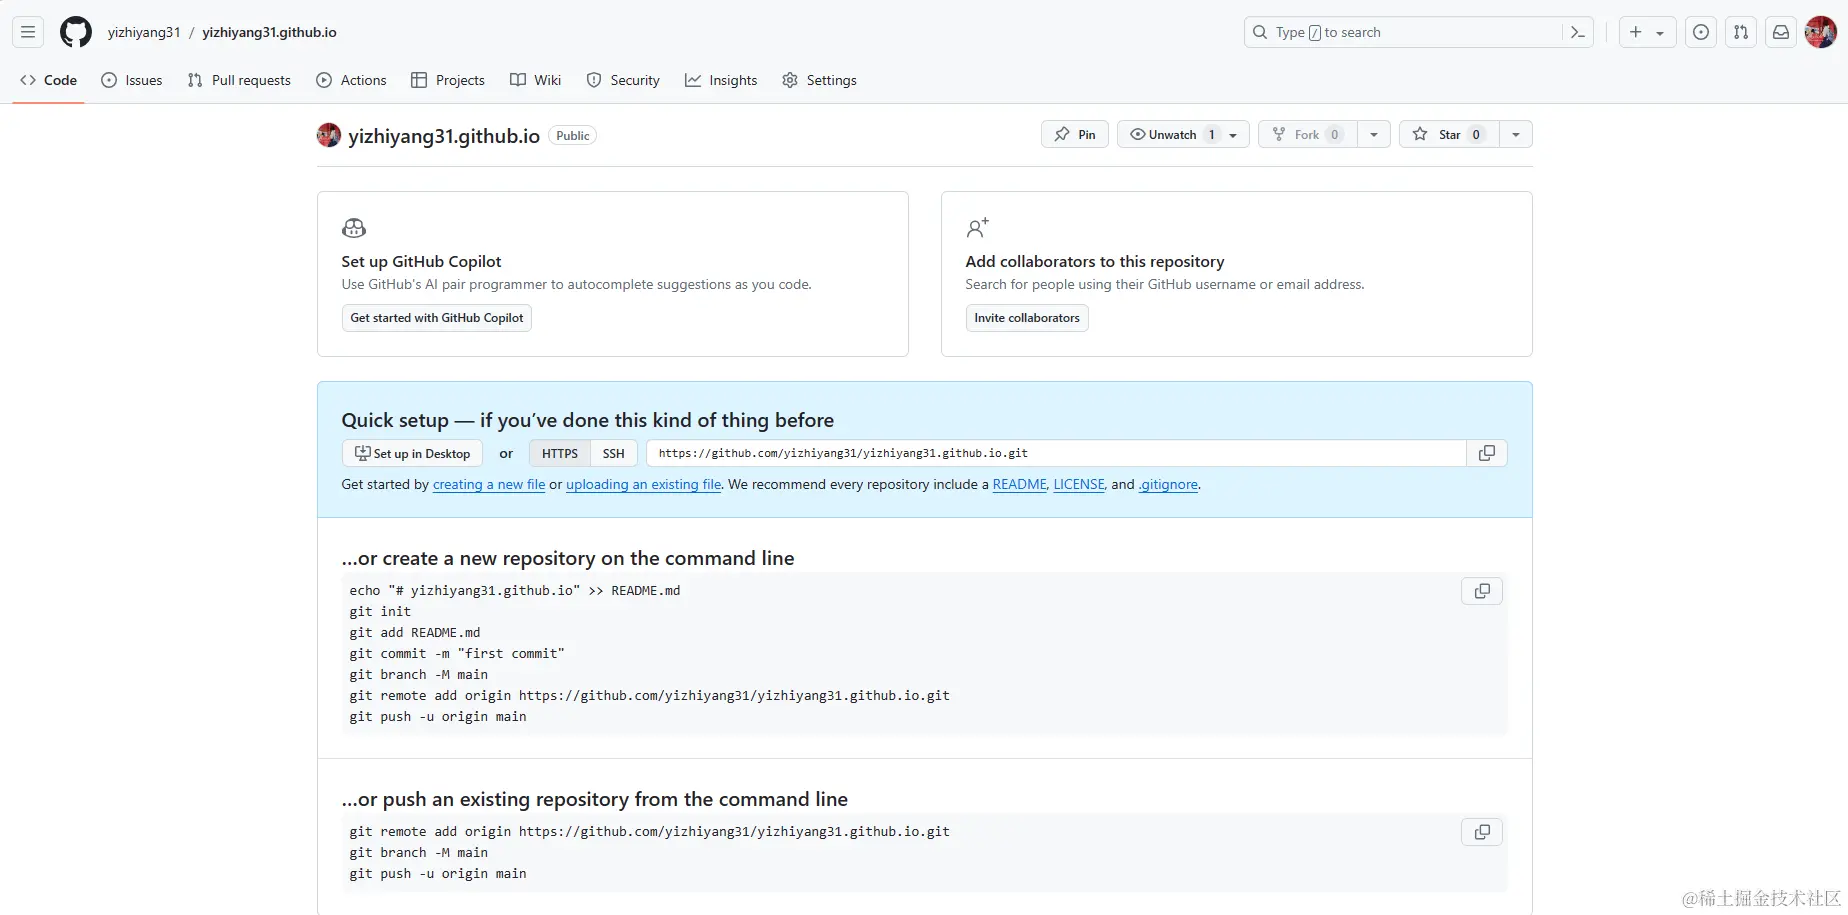This screenshot has width=1848, height=915.
Task: Copy the push existing repository commands
Action: [1482, 832]
